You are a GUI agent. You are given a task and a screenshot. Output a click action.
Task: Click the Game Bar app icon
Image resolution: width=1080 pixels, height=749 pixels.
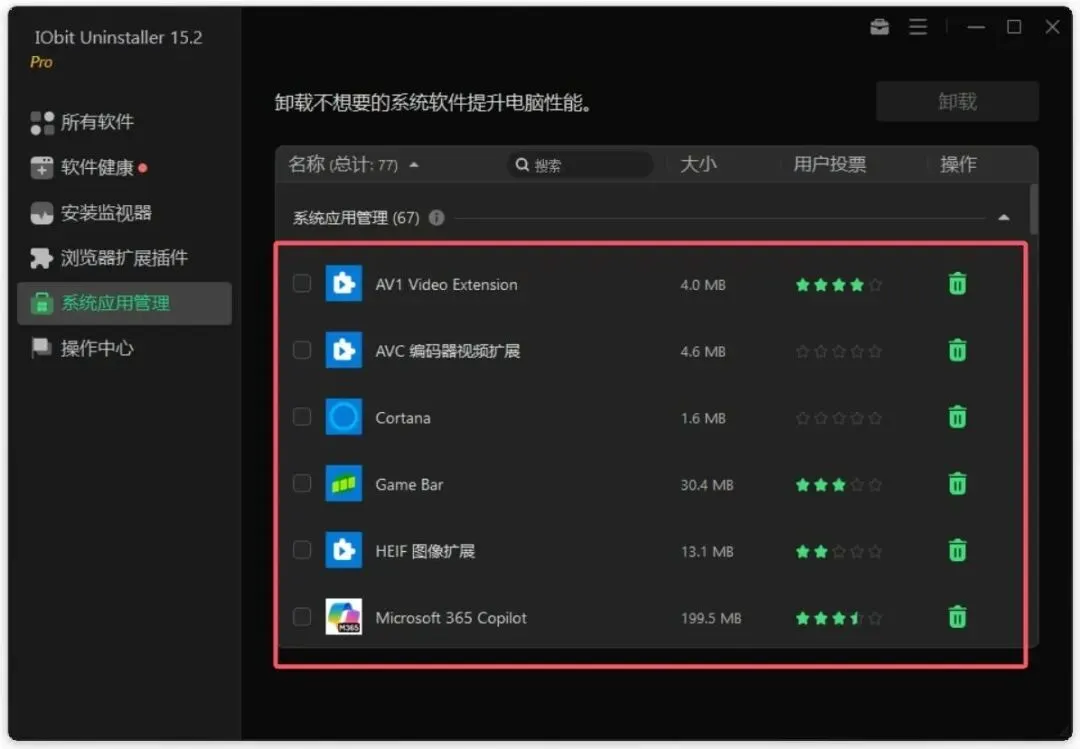(x=344, y=484)
